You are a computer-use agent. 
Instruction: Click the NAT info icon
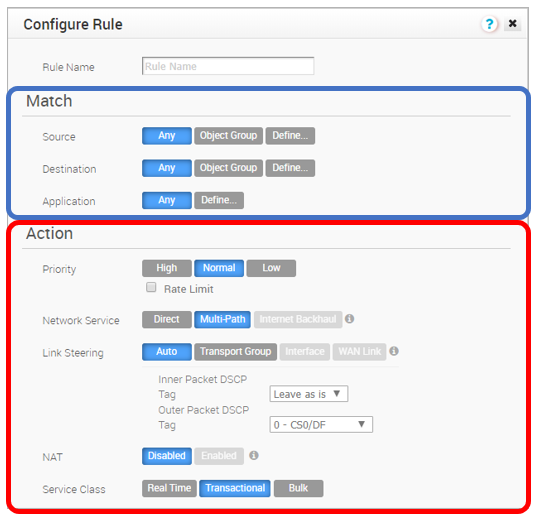click(254, 455)
